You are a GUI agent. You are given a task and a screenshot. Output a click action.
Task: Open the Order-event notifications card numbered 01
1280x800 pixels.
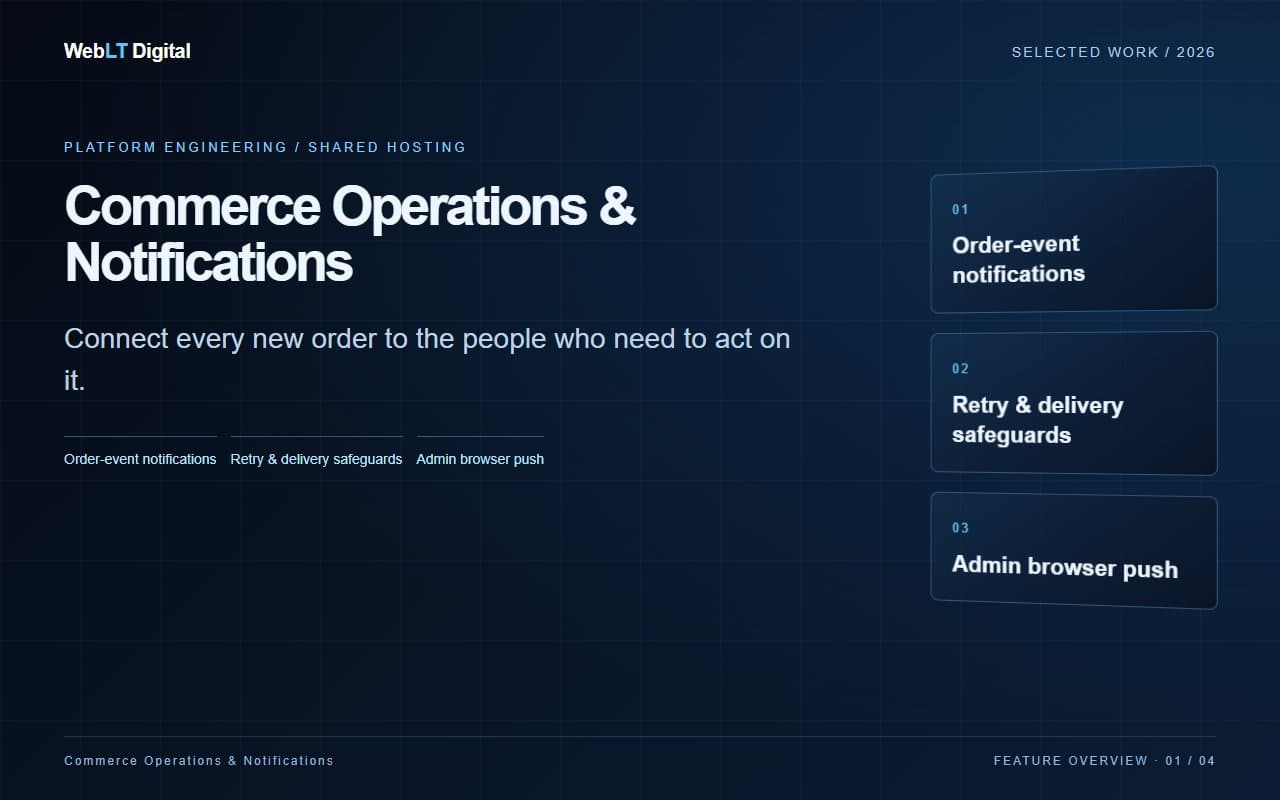(x=1074, y=239)
